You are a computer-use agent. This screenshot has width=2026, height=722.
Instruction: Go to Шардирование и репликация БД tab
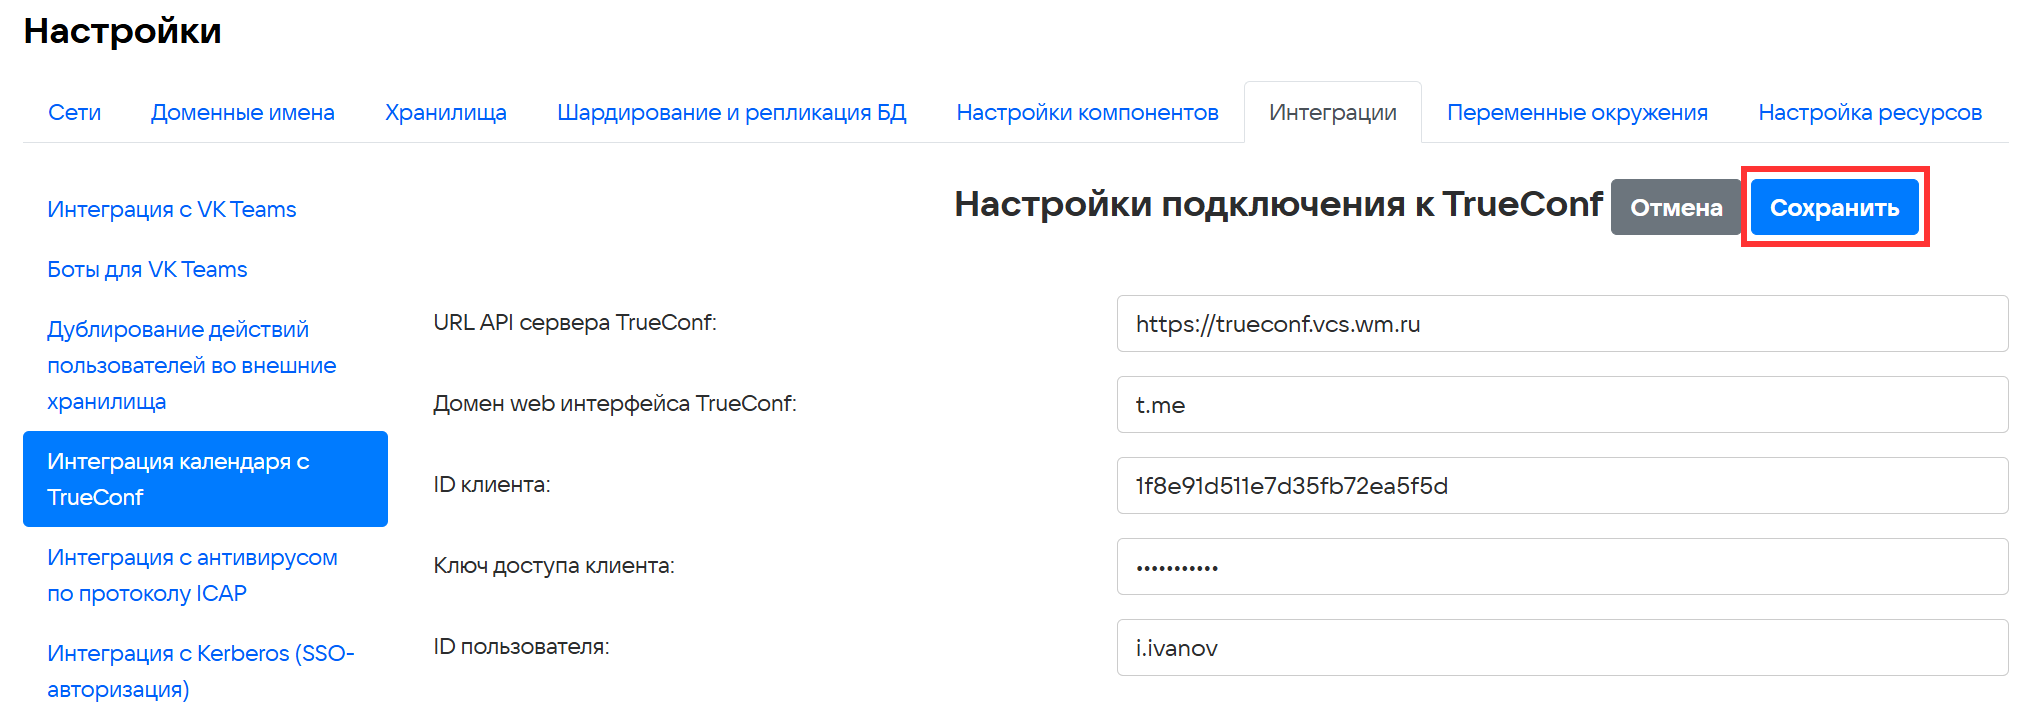pyautogui.click(x=731, y=113)
